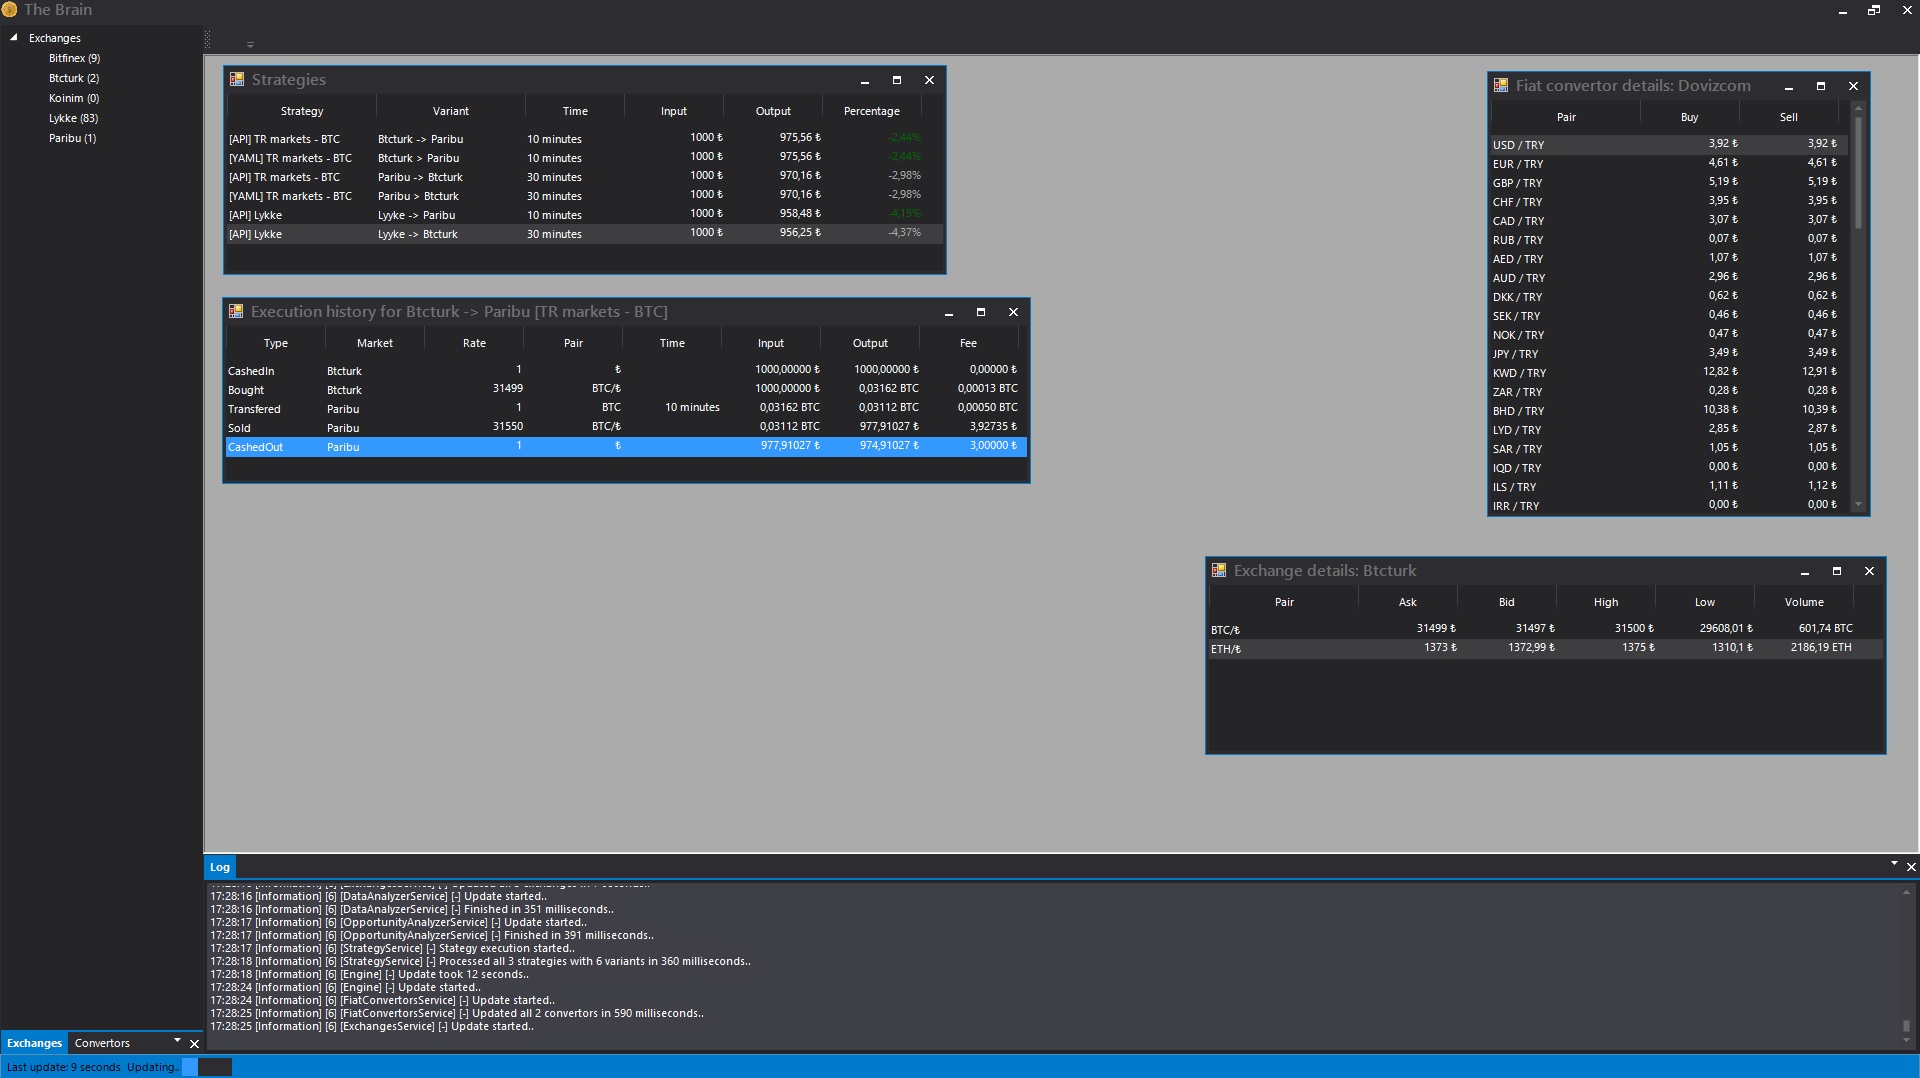Viewport: 1920px width, 1078px height.
Task: Sort Strategies by Strategy column
Action: [x=302, y=111]
